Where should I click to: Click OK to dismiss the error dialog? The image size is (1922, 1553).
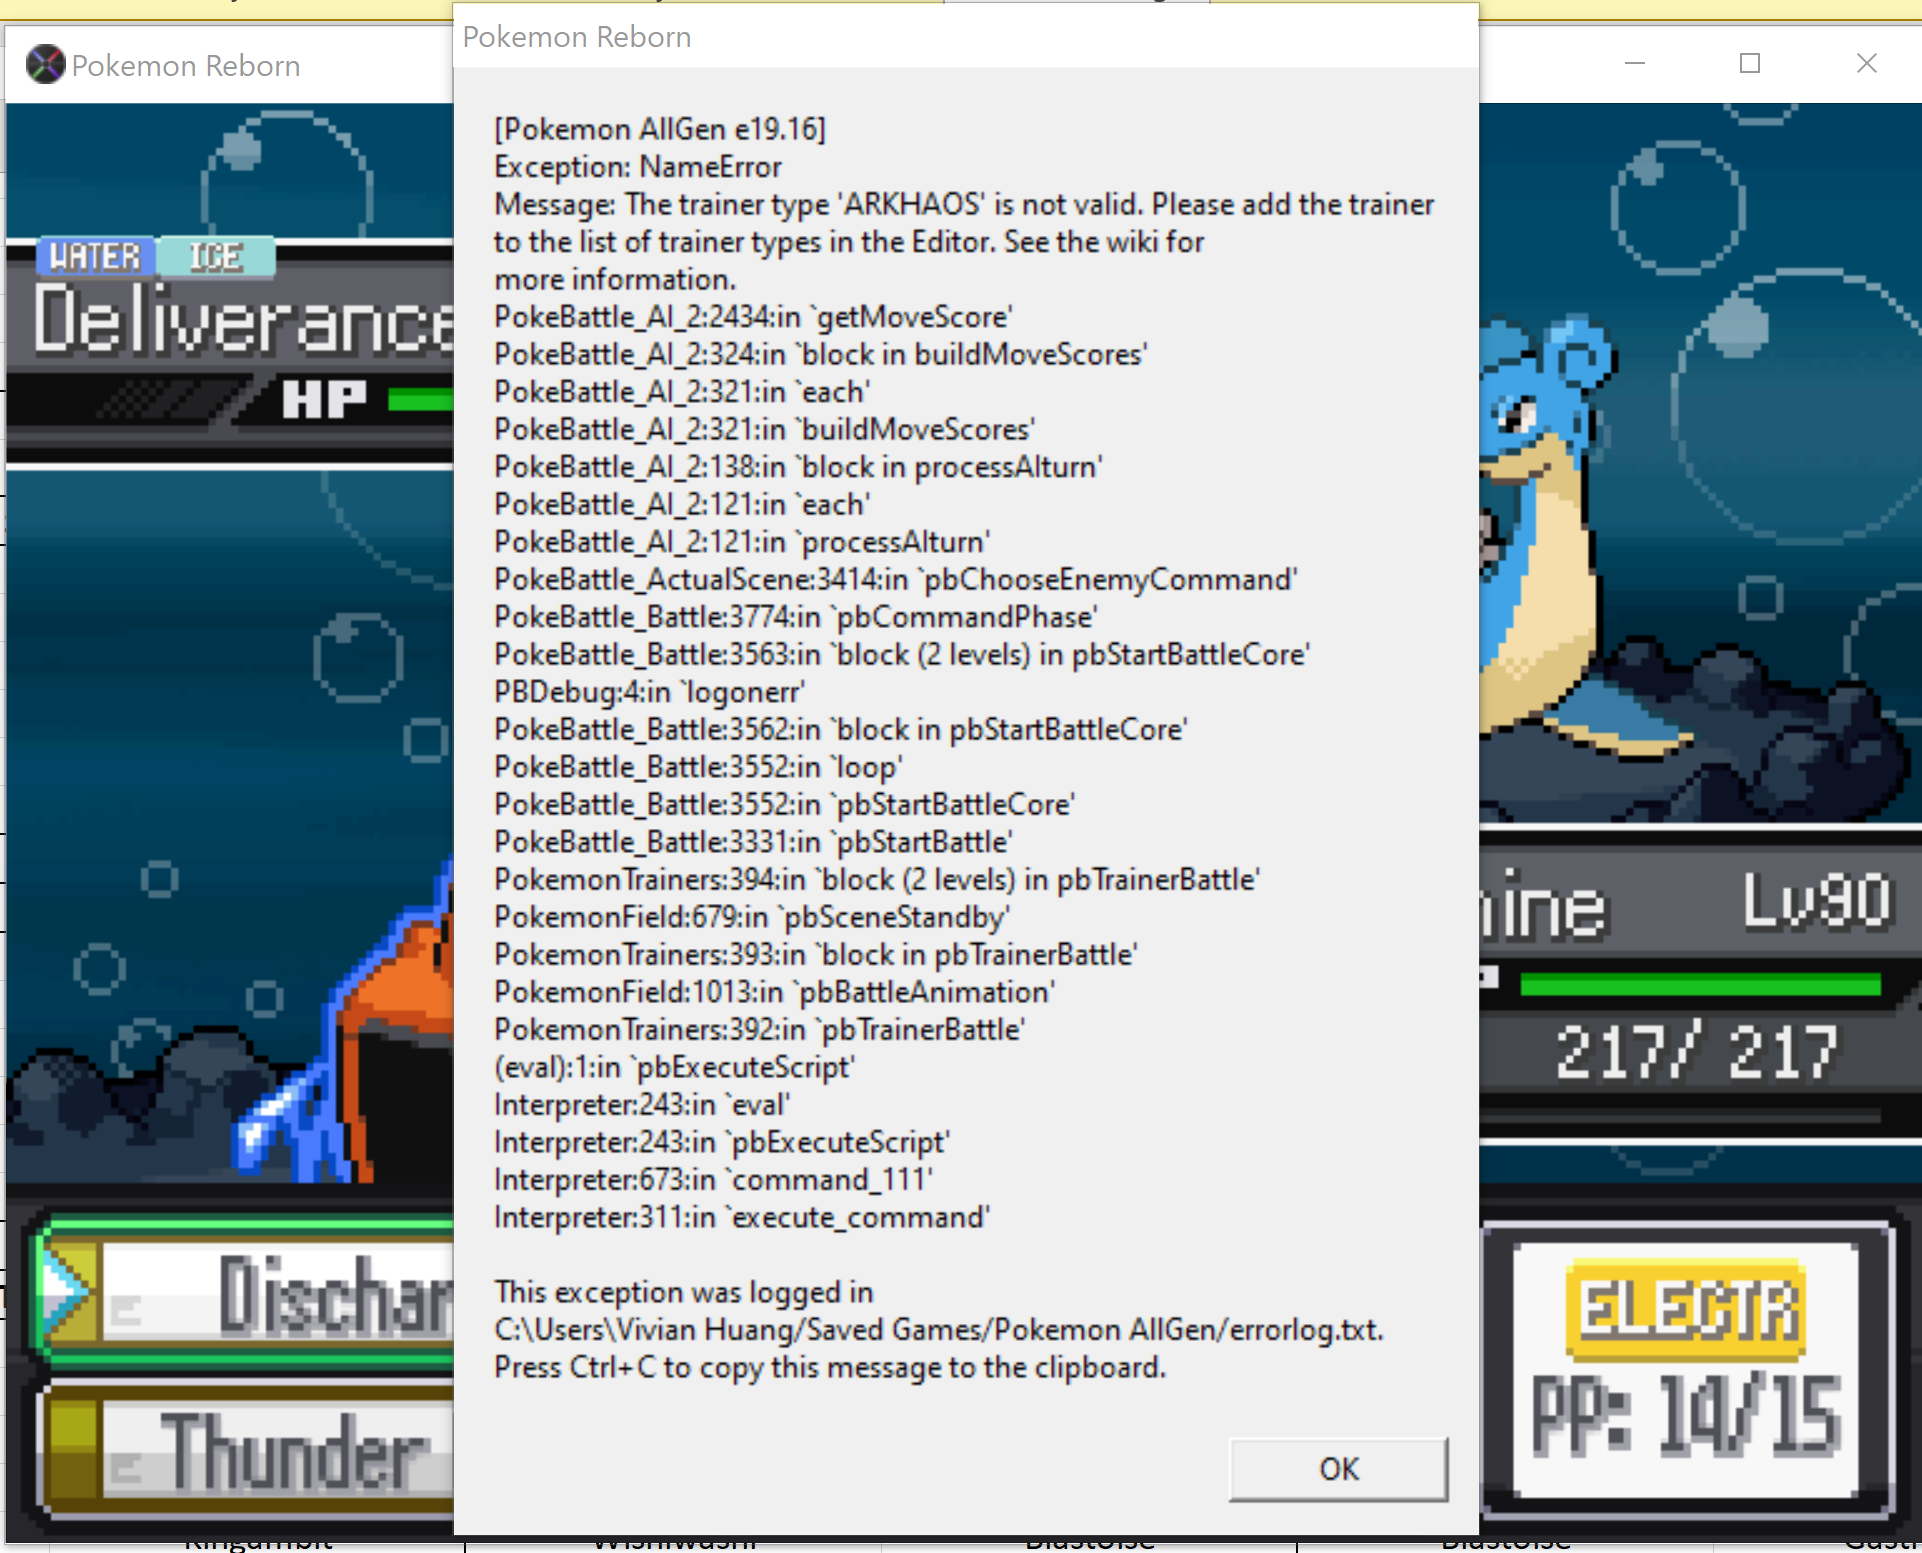1338,1468
